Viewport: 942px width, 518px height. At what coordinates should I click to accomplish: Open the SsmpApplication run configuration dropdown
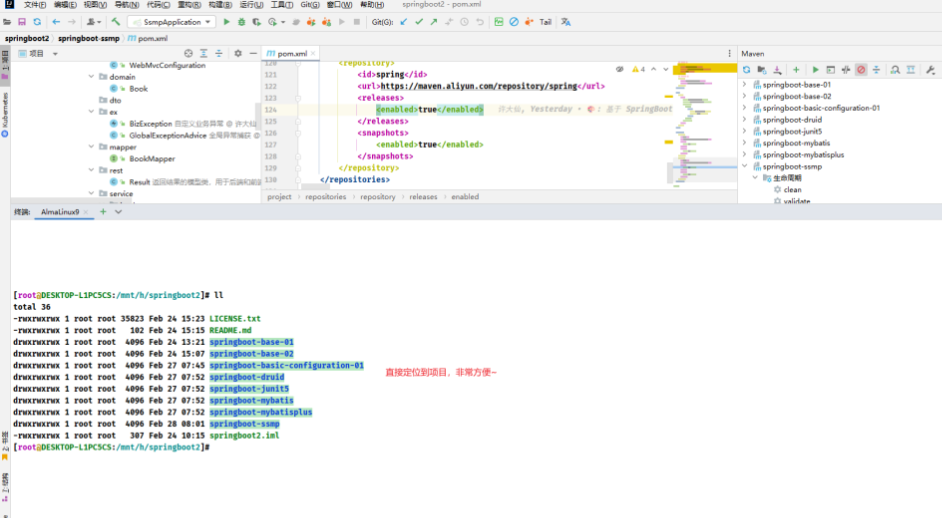point(172,21)
